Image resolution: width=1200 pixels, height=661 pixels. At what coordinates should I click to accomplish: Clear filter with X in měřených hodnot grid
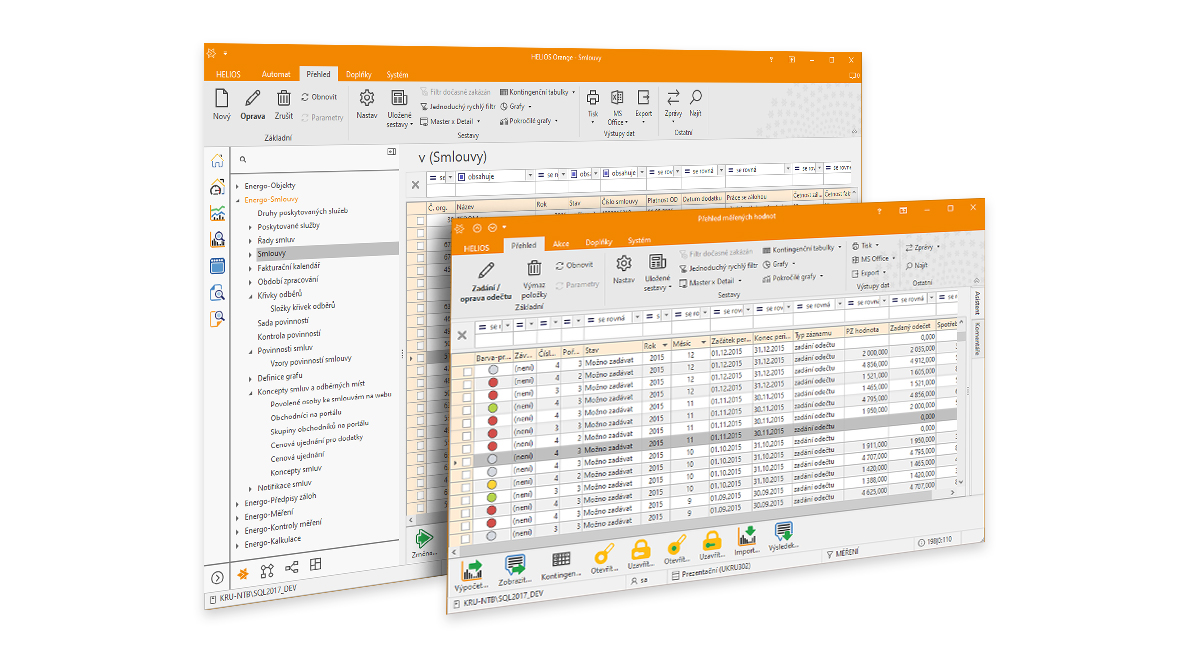(462, 336)
